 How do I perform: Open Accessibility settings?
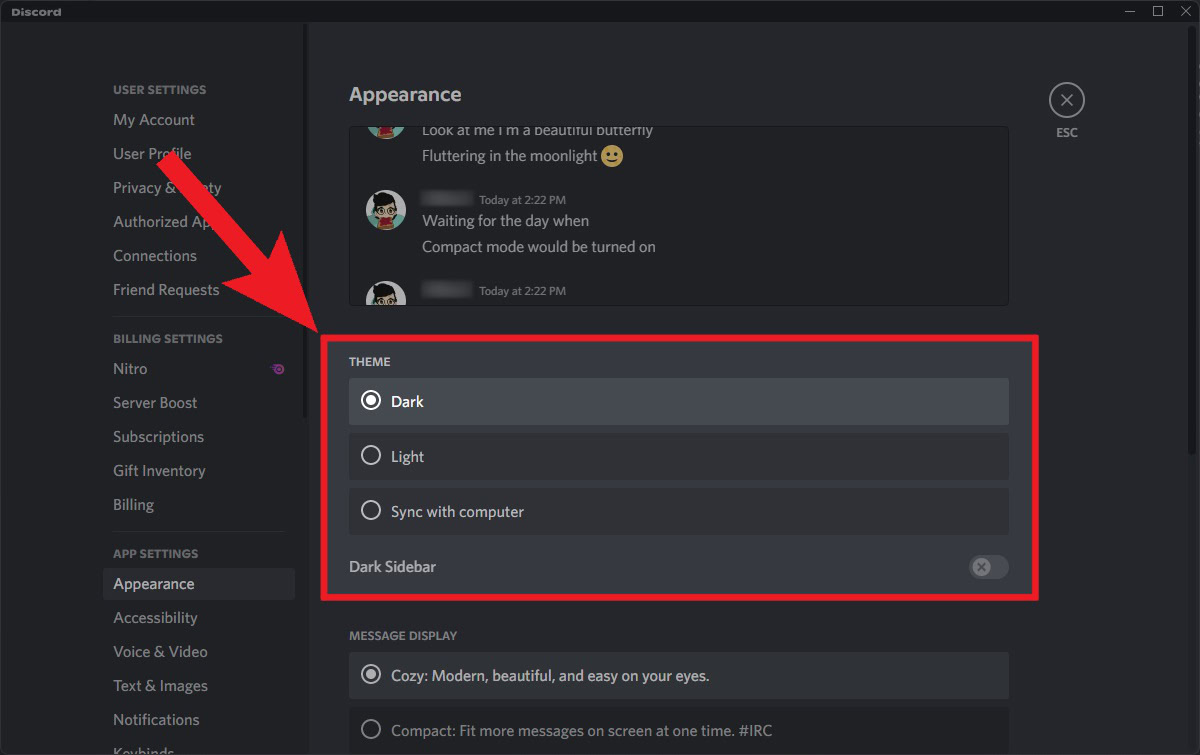[x=155, y=618]
